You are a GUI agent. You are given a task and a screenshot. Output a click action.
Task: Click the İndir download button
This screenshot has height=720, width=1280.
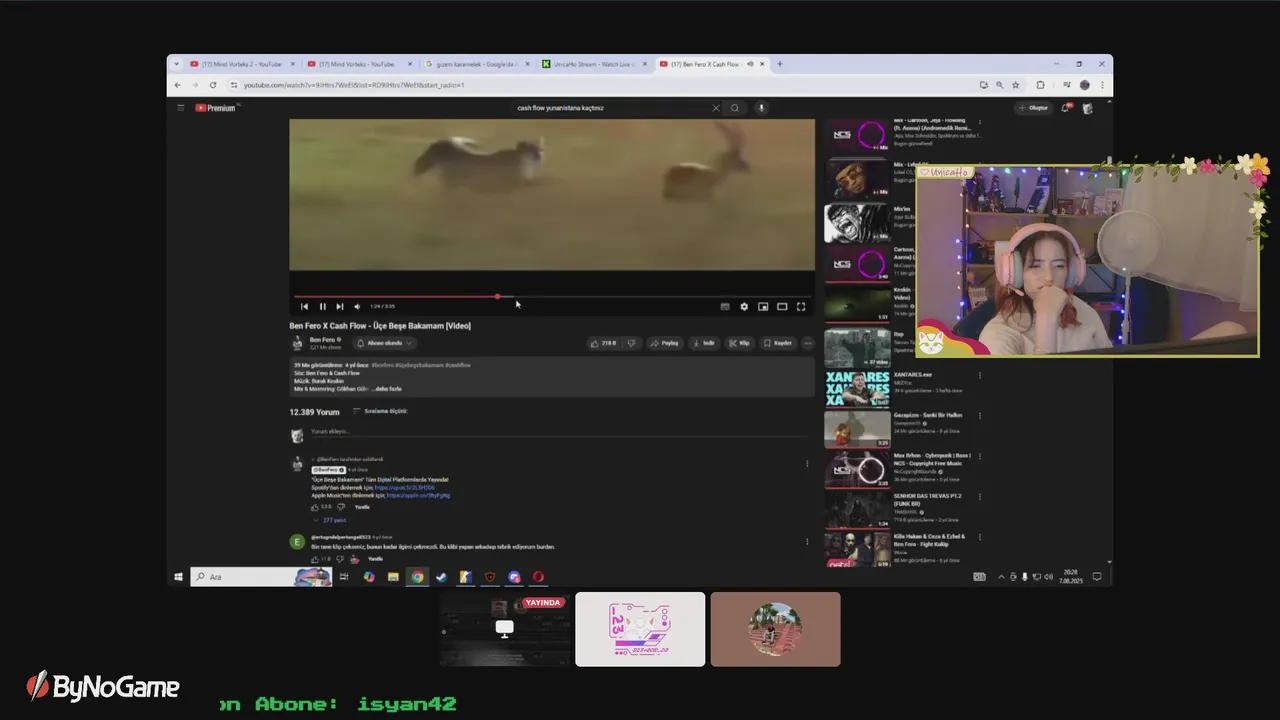coord(703,343)
